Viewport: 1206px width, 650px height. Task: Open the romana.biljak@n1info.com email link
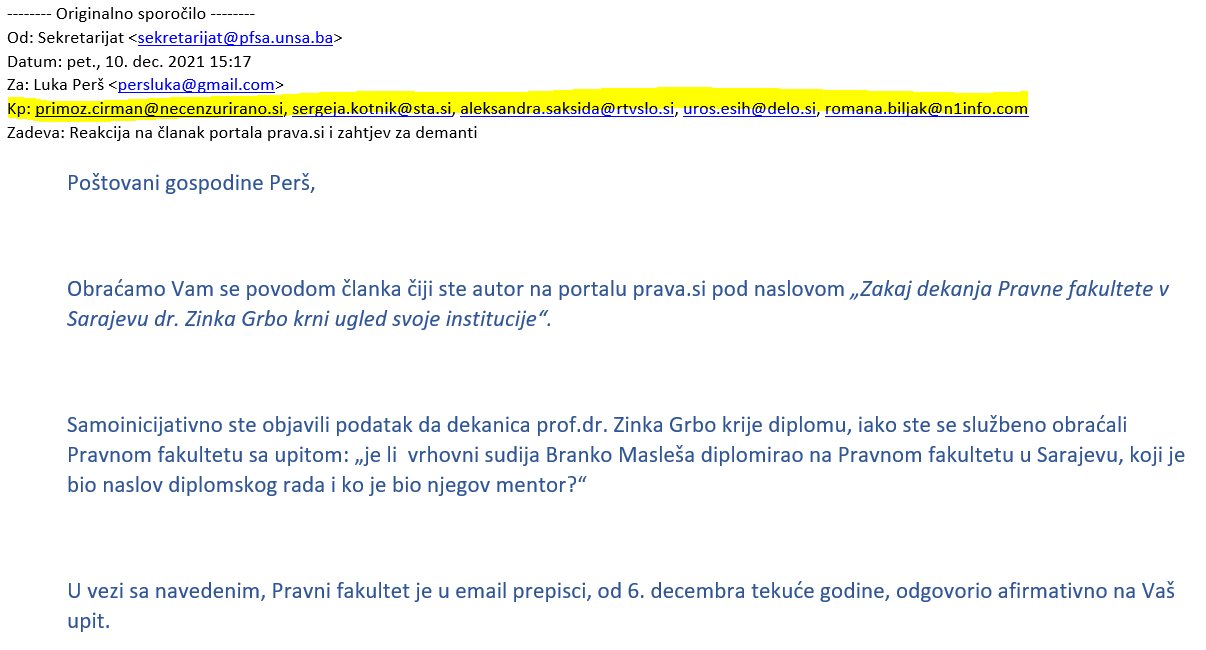point(926,108)
